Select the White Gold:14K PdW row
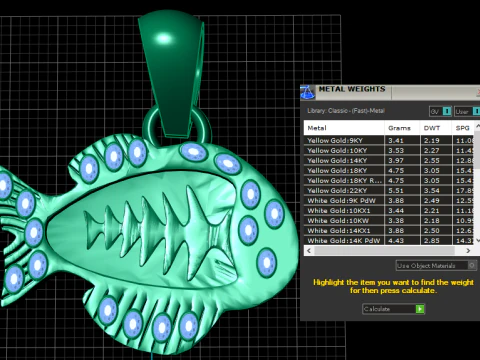Image resolution: width=480 pixels, height=360 pixels. click(x=389, y=240)
